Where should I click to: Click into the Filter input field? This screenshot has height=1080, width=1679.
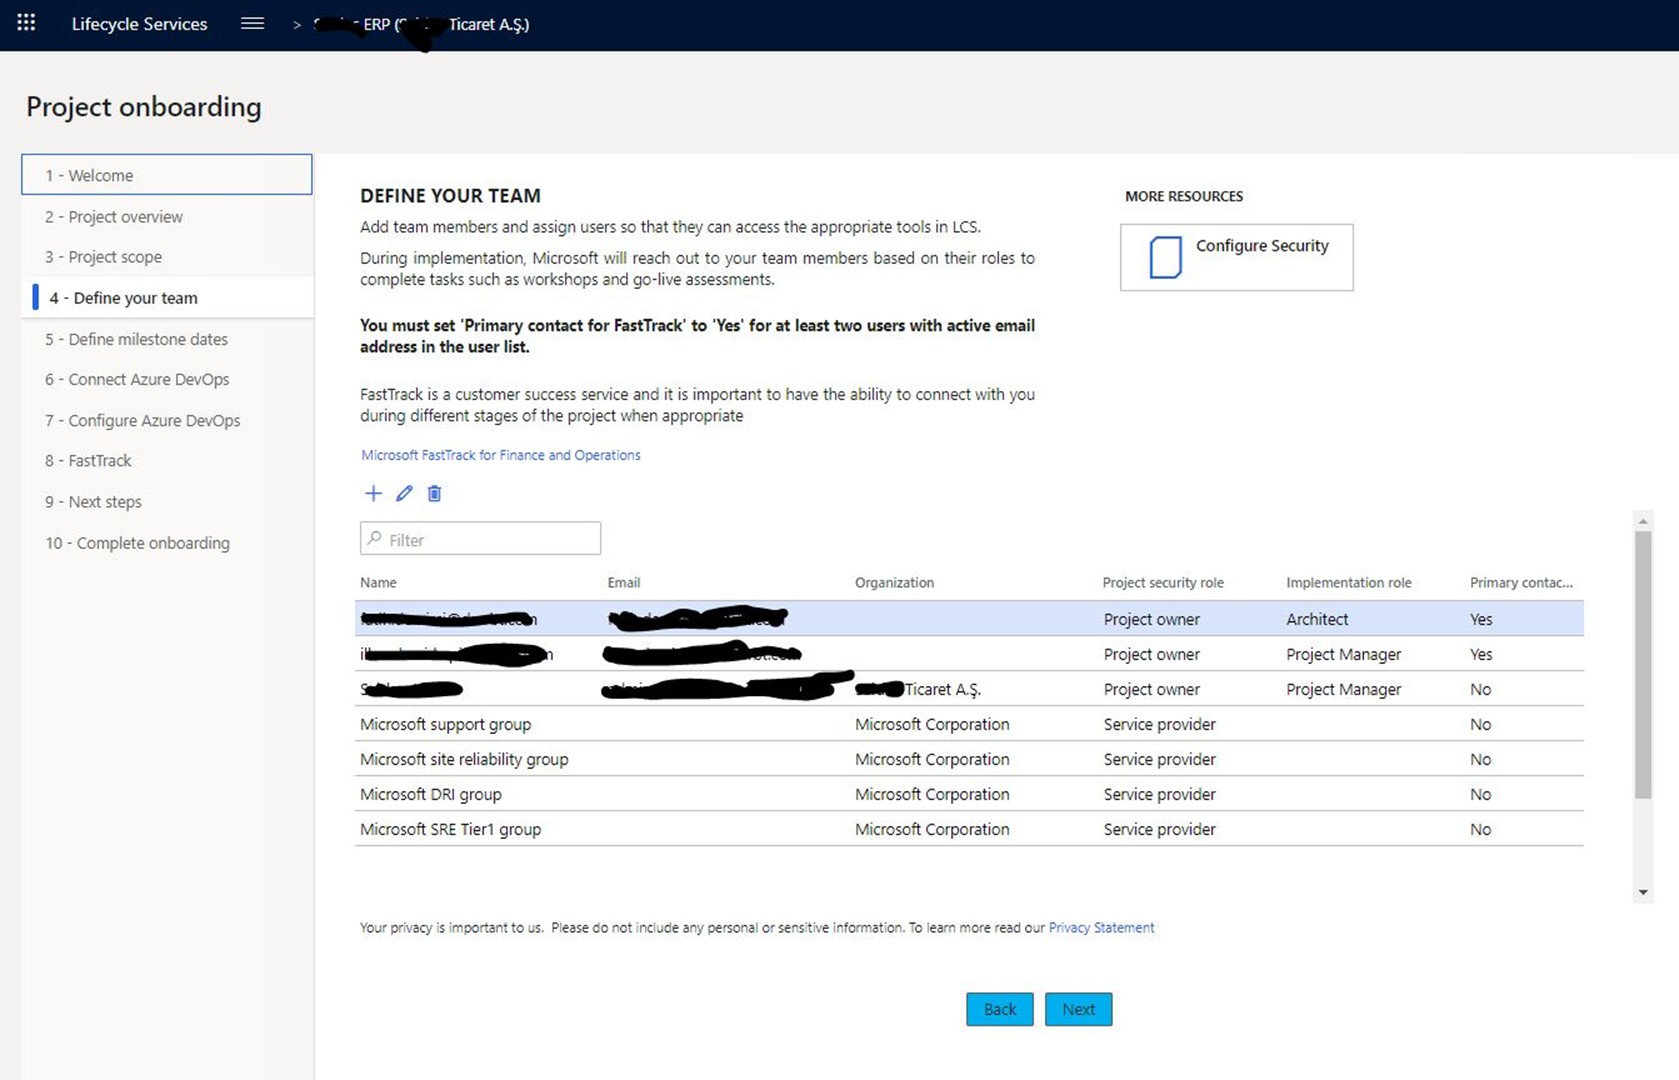pyautogui.click(x=480, y=538)
